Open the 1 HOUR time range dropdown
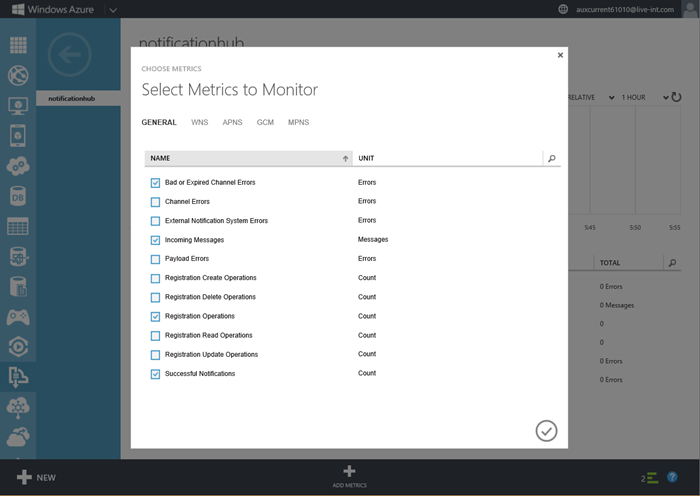 [x=645, y=97]
